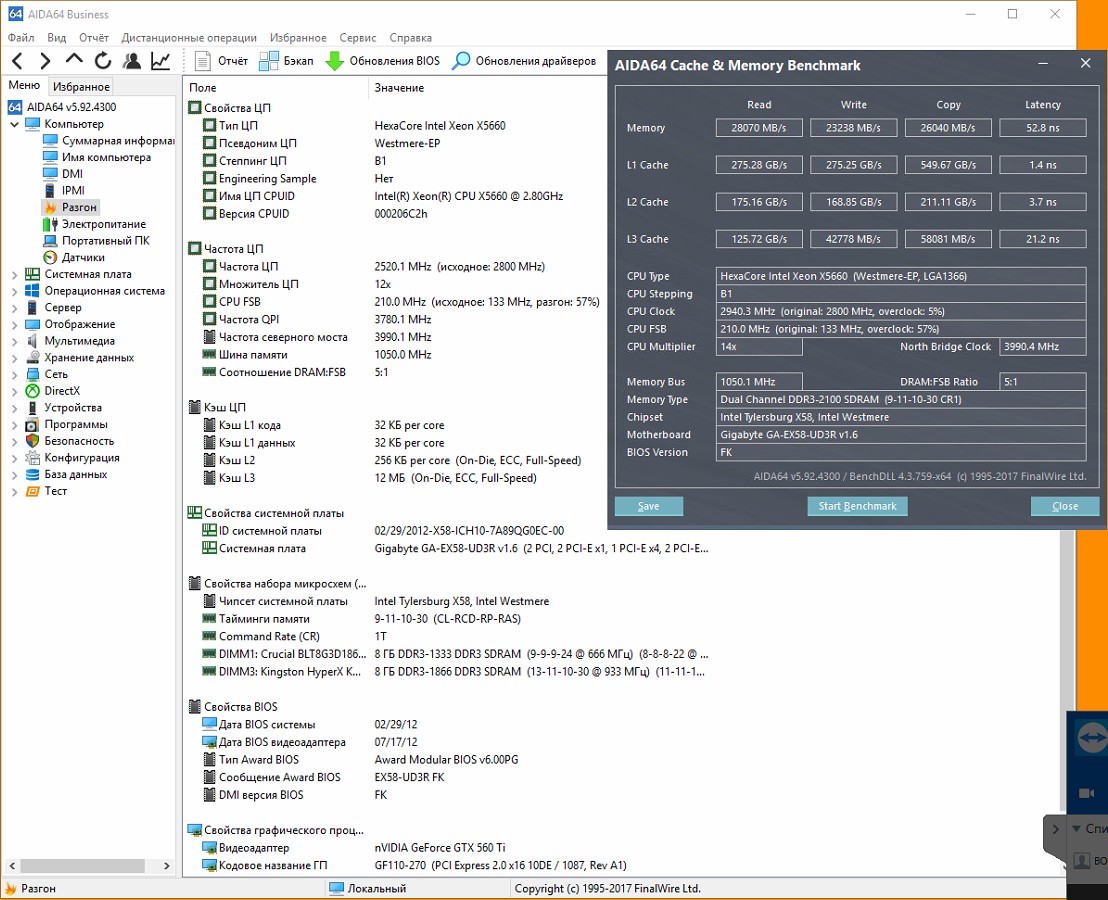Open the Отчёт menu in the menu bar
Screen dimensions: 1108x900
[x=94, y=37]
